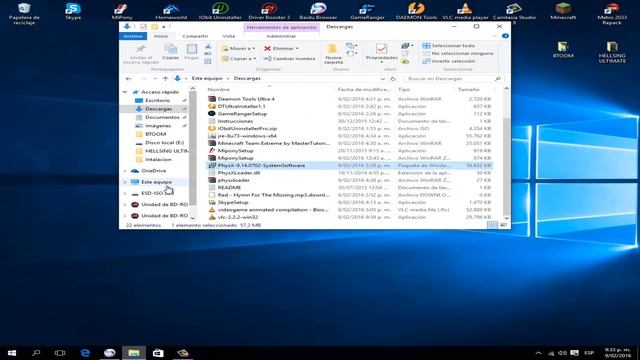Switch to large icons view in the status bar
640x360 pixels.
[x=503, y=225]
